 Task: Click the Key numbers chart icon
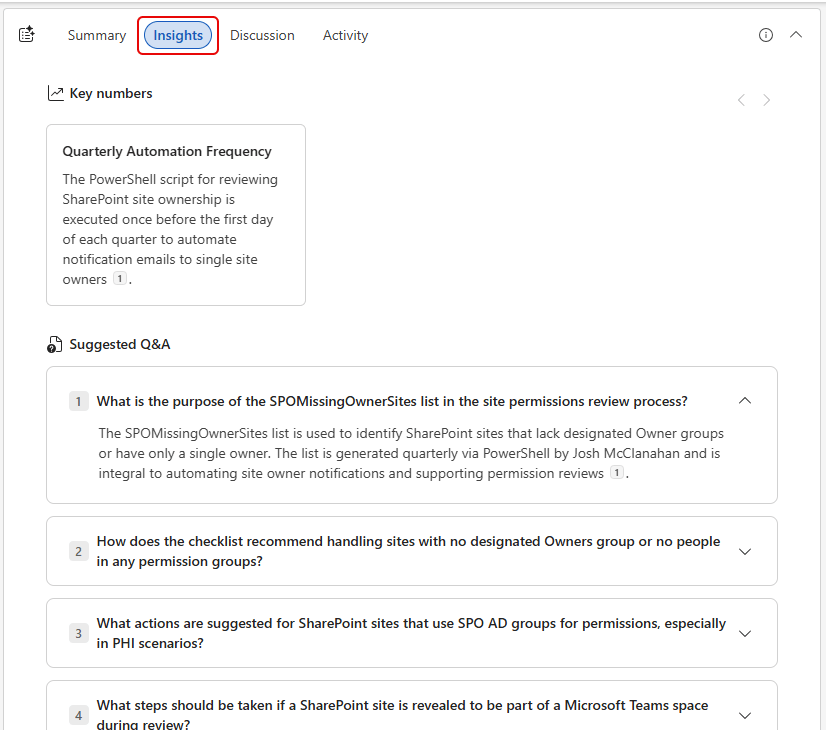click(x=56, y=93)
